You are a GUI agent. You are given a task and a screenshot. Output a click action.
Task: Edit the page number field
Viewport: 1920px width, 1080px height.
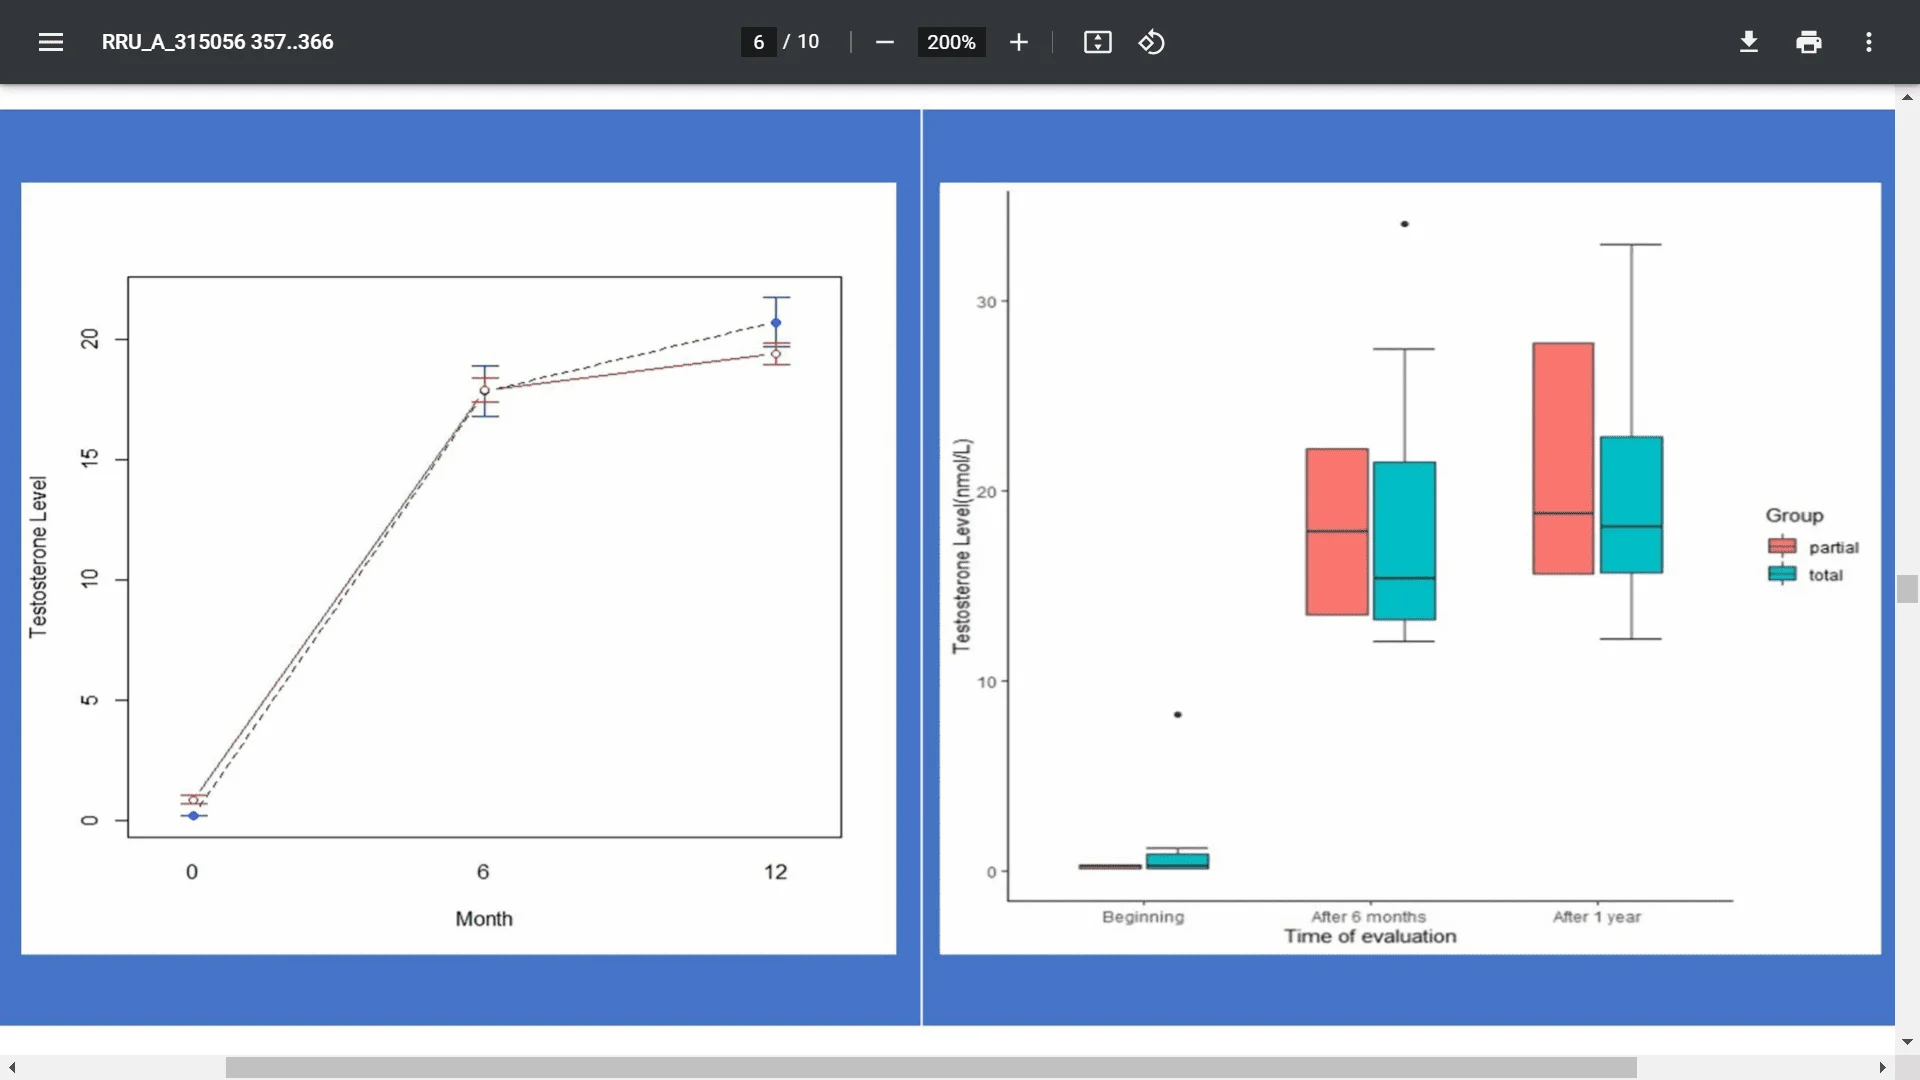click(x=759, y=42)
